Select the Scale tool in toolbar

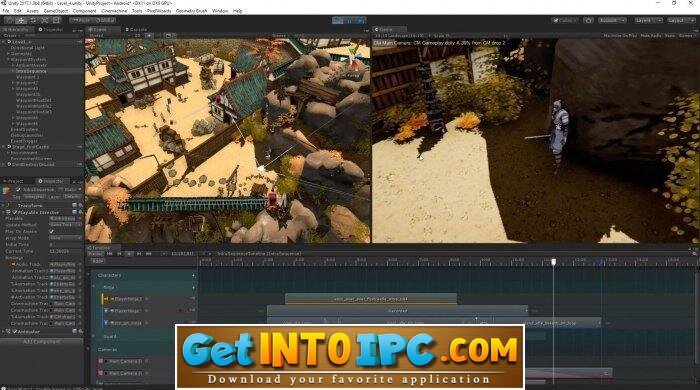(x=45, y=20)
